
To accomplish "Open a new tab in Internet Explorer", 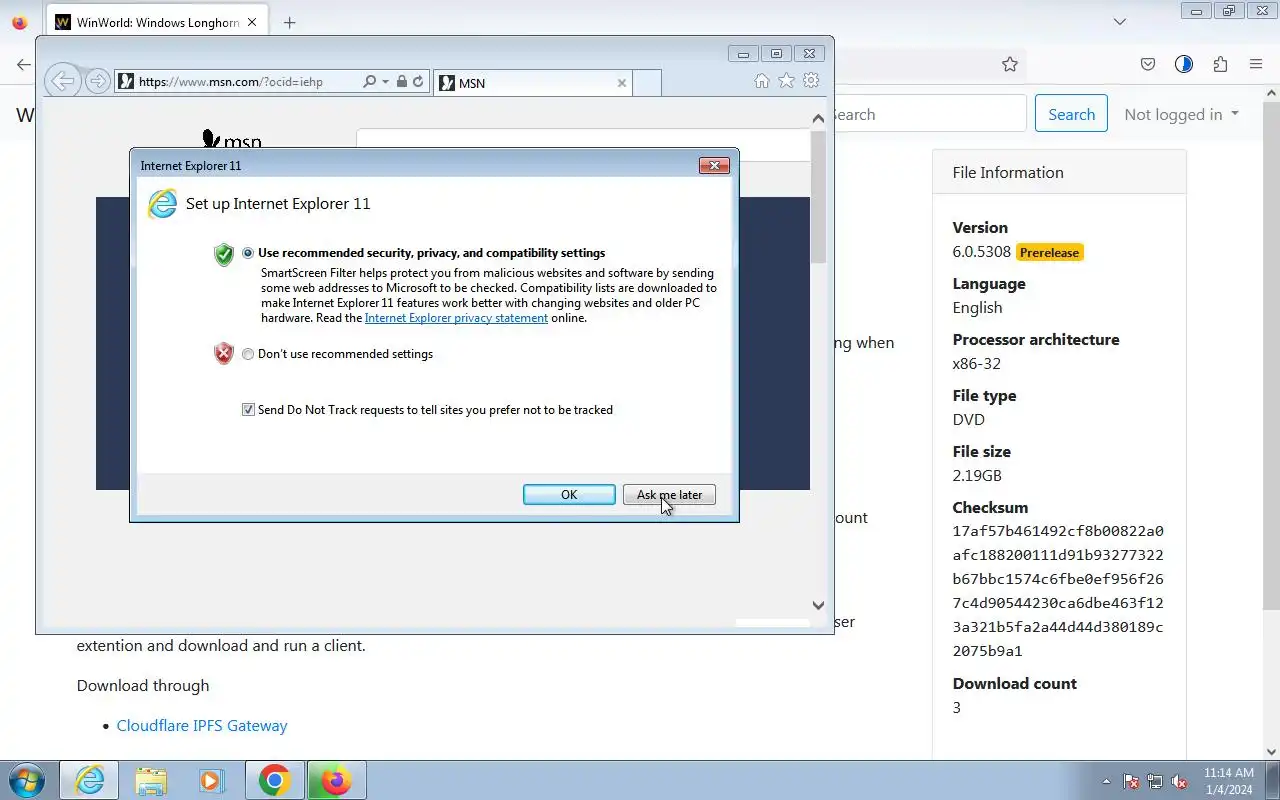I will click(647, 83).
